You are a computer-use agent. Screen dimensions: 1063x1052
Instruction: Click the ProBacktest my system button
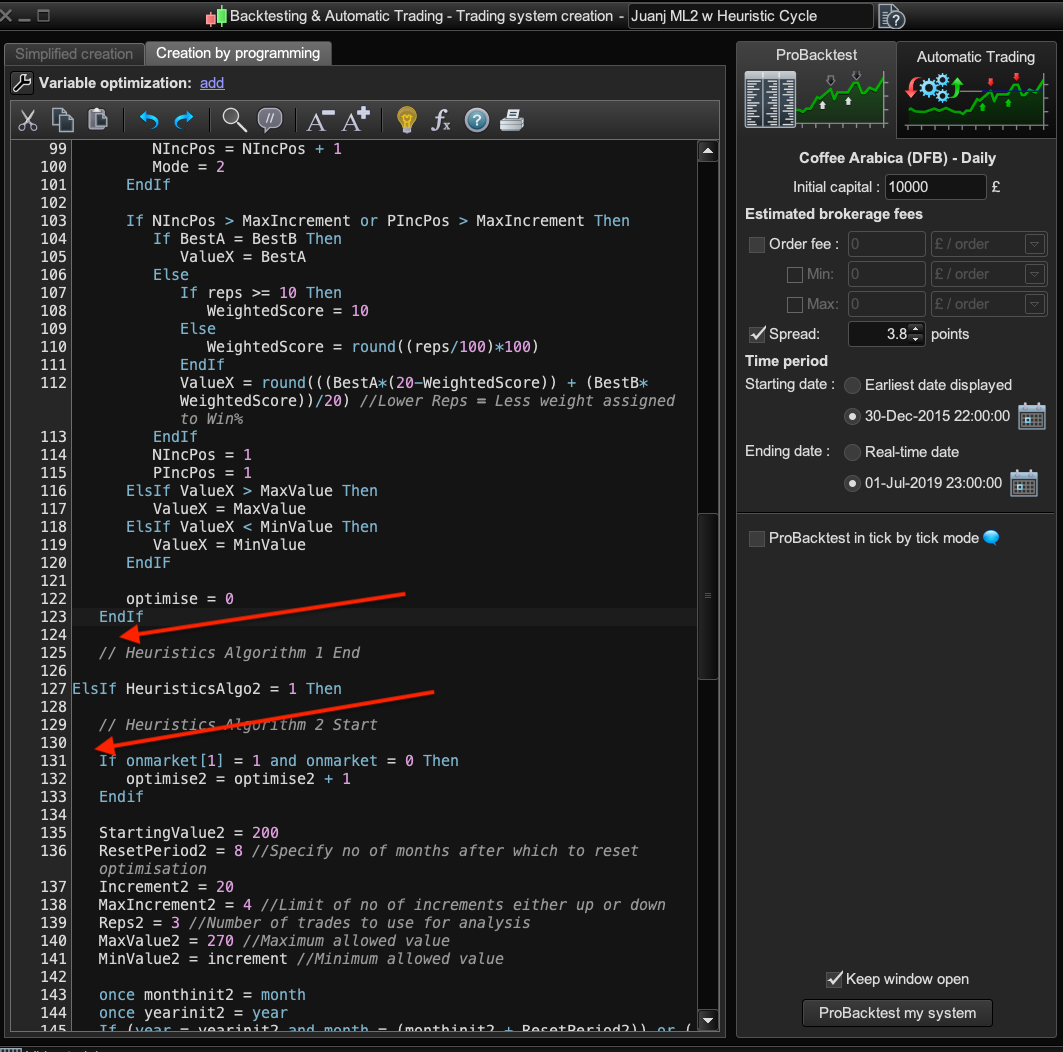(898, 1013)
